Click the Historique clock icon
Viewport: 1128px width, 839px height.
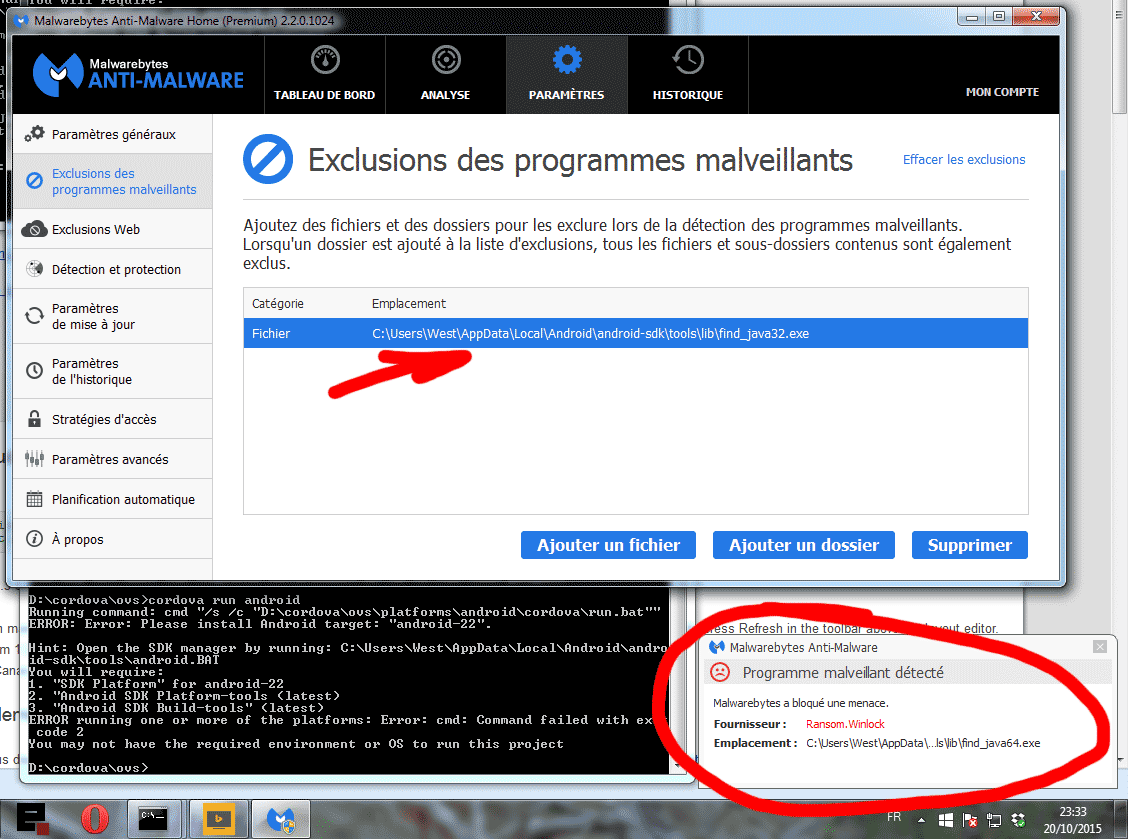[688, 60]
